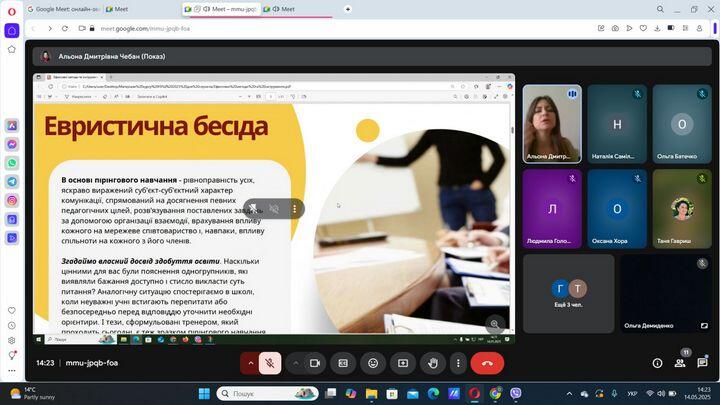Zoom in the shared presentation magnifier icon
The width and height of the screenshot is (720, 405).
point(495,324)
